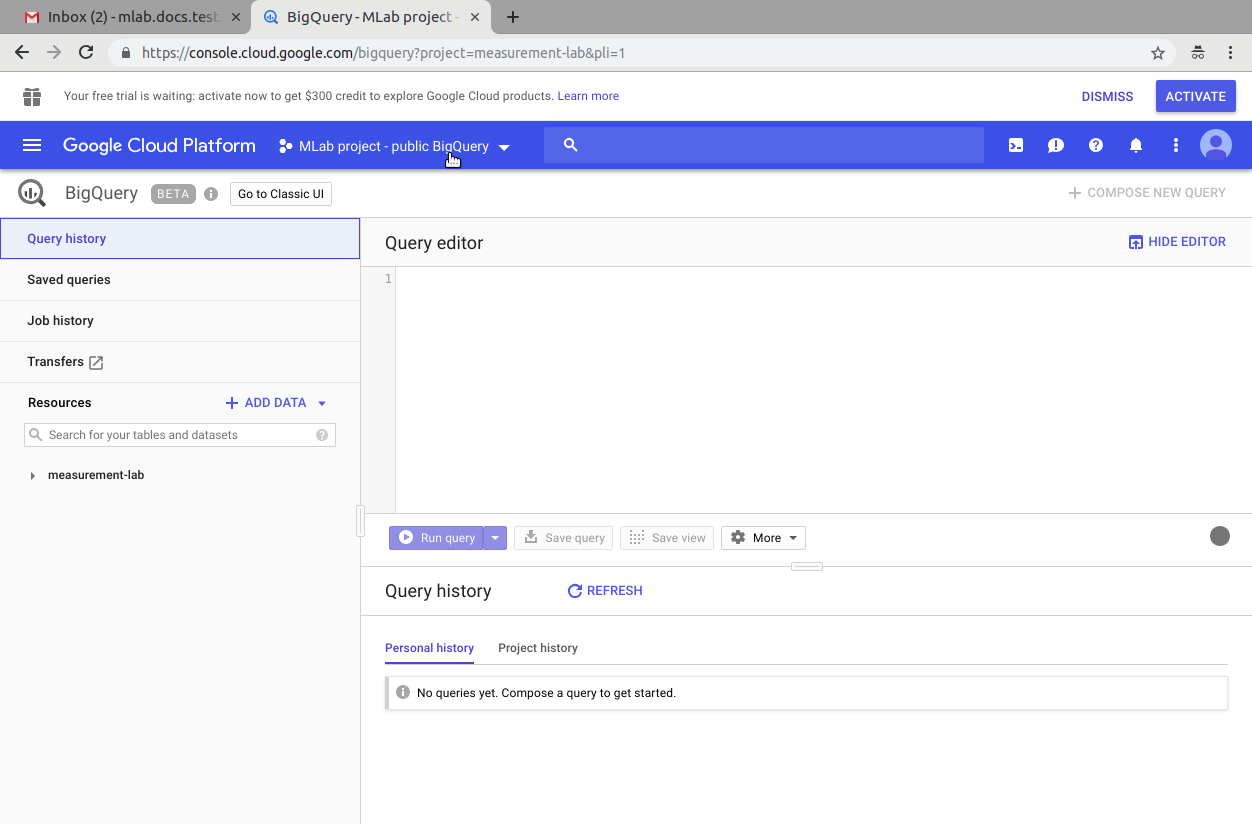The image size is (1252, 824).
Task: Open the Help question-mark icon
Action: pyautogui.click(x=1095, y=145)
